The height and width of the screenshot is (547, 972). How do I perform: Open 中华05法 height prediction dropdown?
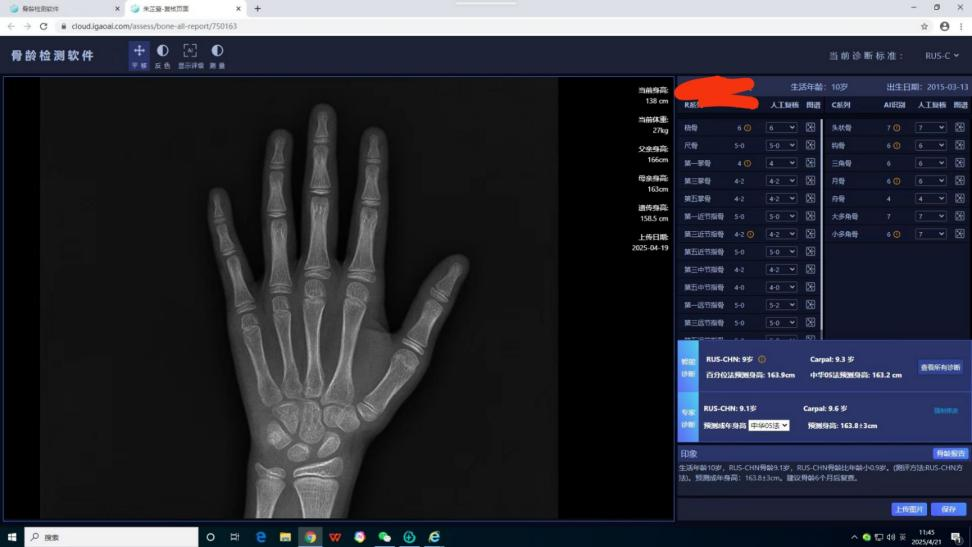tap(769, 425)
